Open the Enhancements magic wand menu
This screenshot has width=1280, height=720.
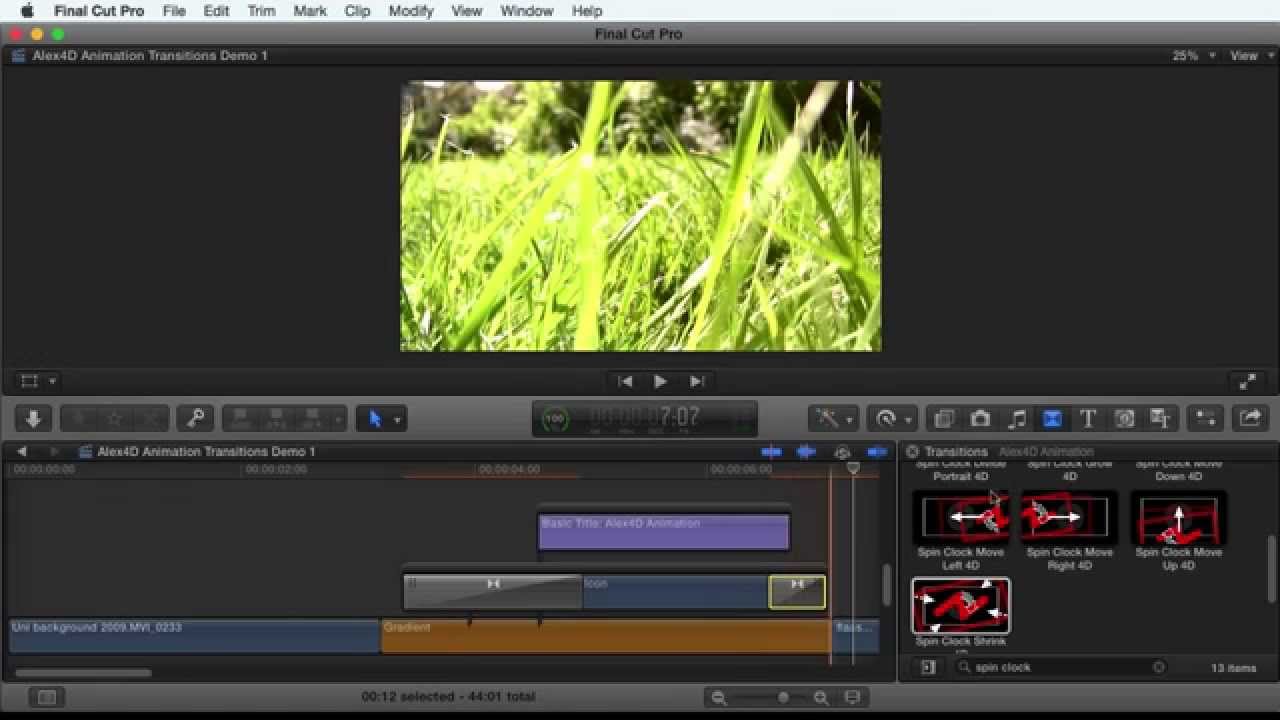point(834,419)
